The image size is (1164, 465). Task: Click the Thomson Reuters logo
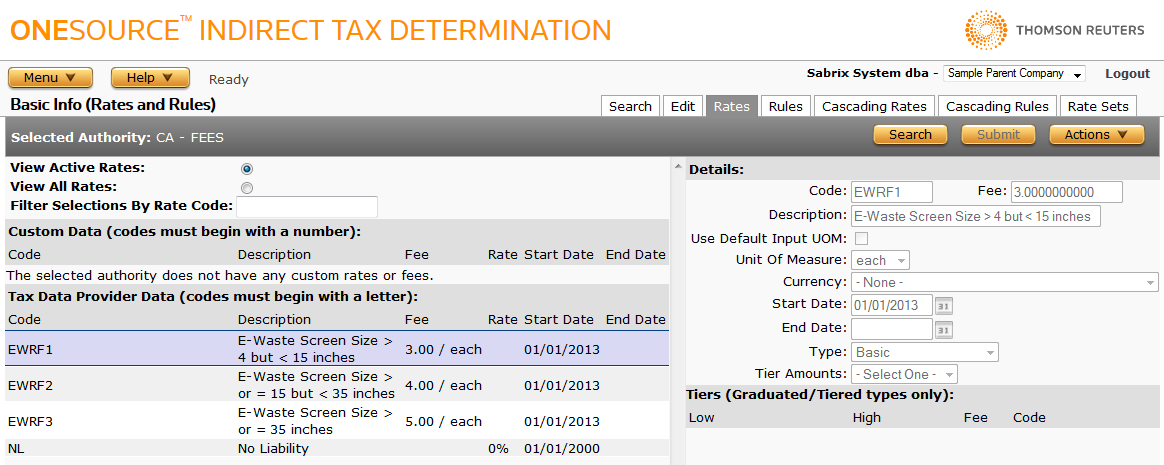pyautogui.click(x=1055, y=31)
